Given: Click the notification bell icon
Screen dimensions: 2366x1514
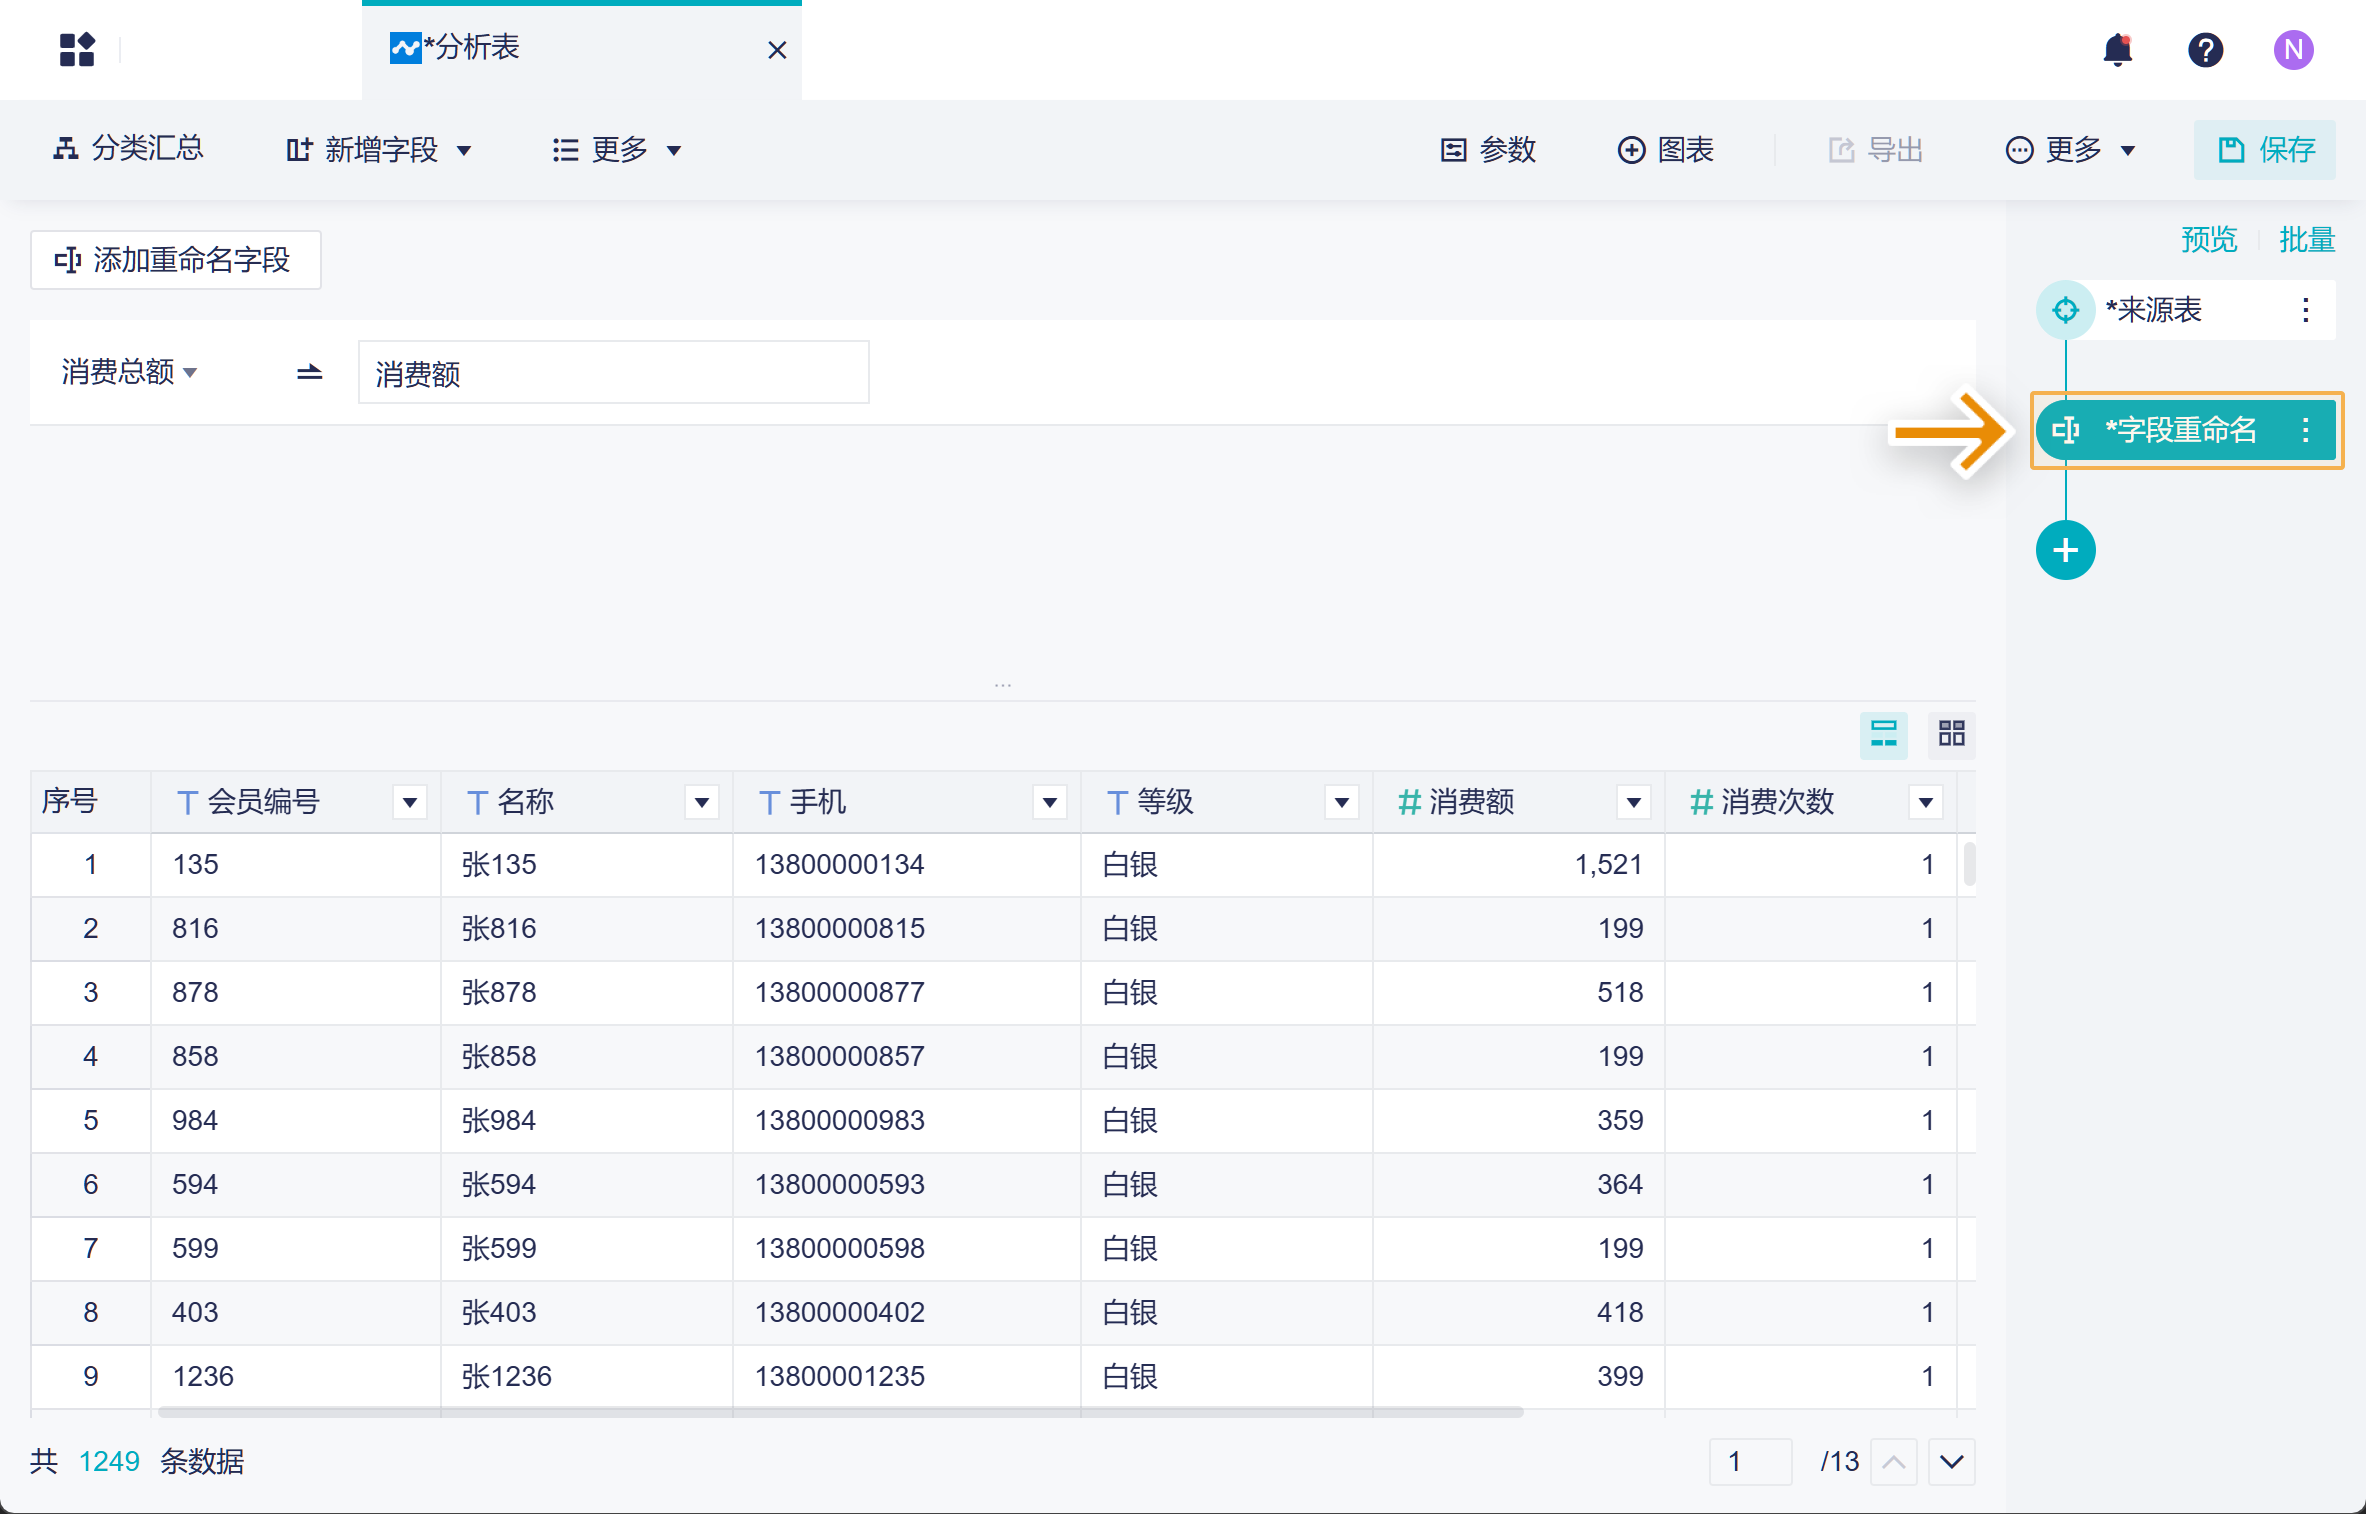Looking at the screenshot, I should coord(2117,49).
